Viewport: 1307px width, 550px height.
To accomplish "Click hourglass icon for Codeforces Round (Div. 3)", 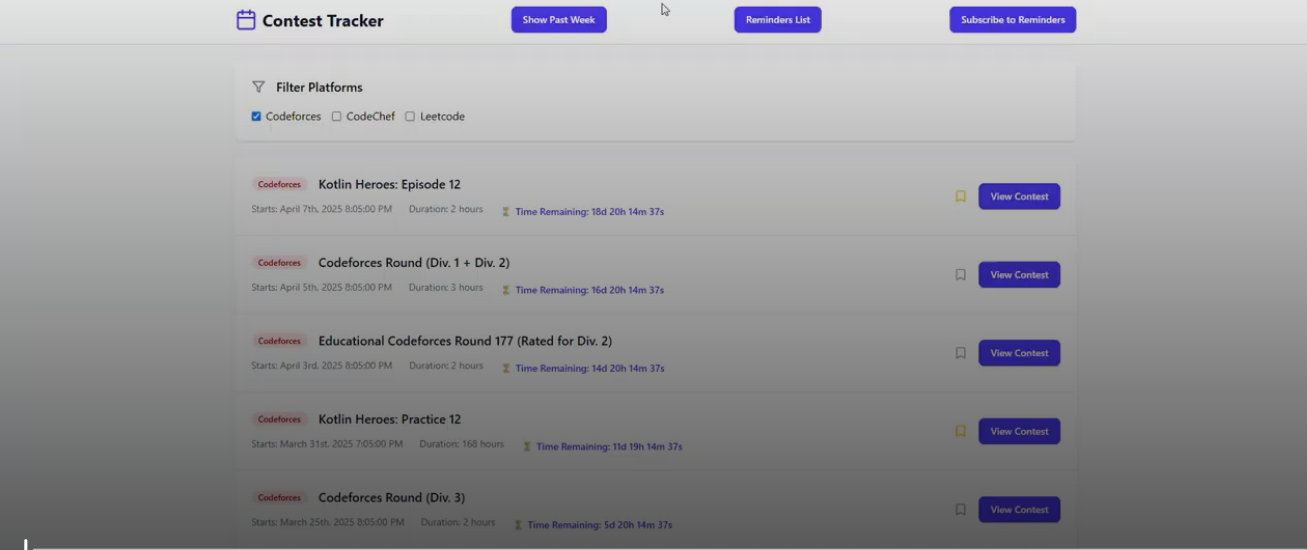I will tap(518, 525).
